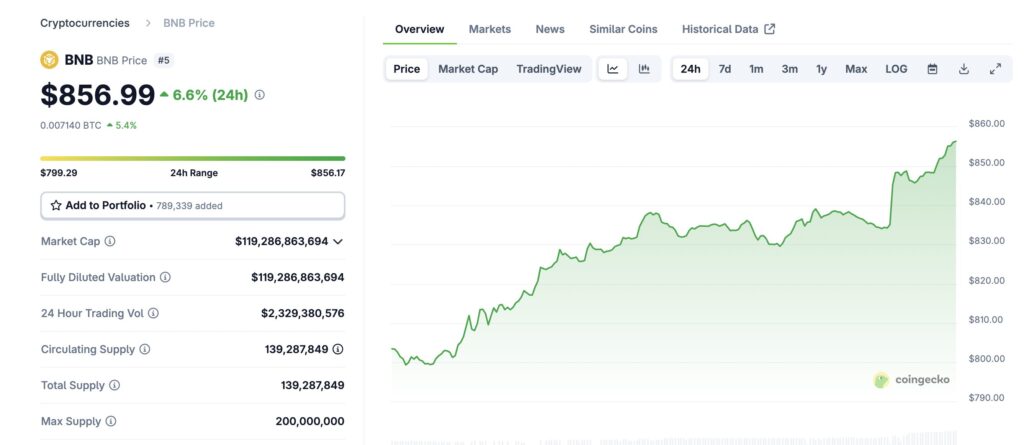Select 24h time range
The height and width of the screenshot is (445, 1024).
pyautogui.click(x=690, y=69)
